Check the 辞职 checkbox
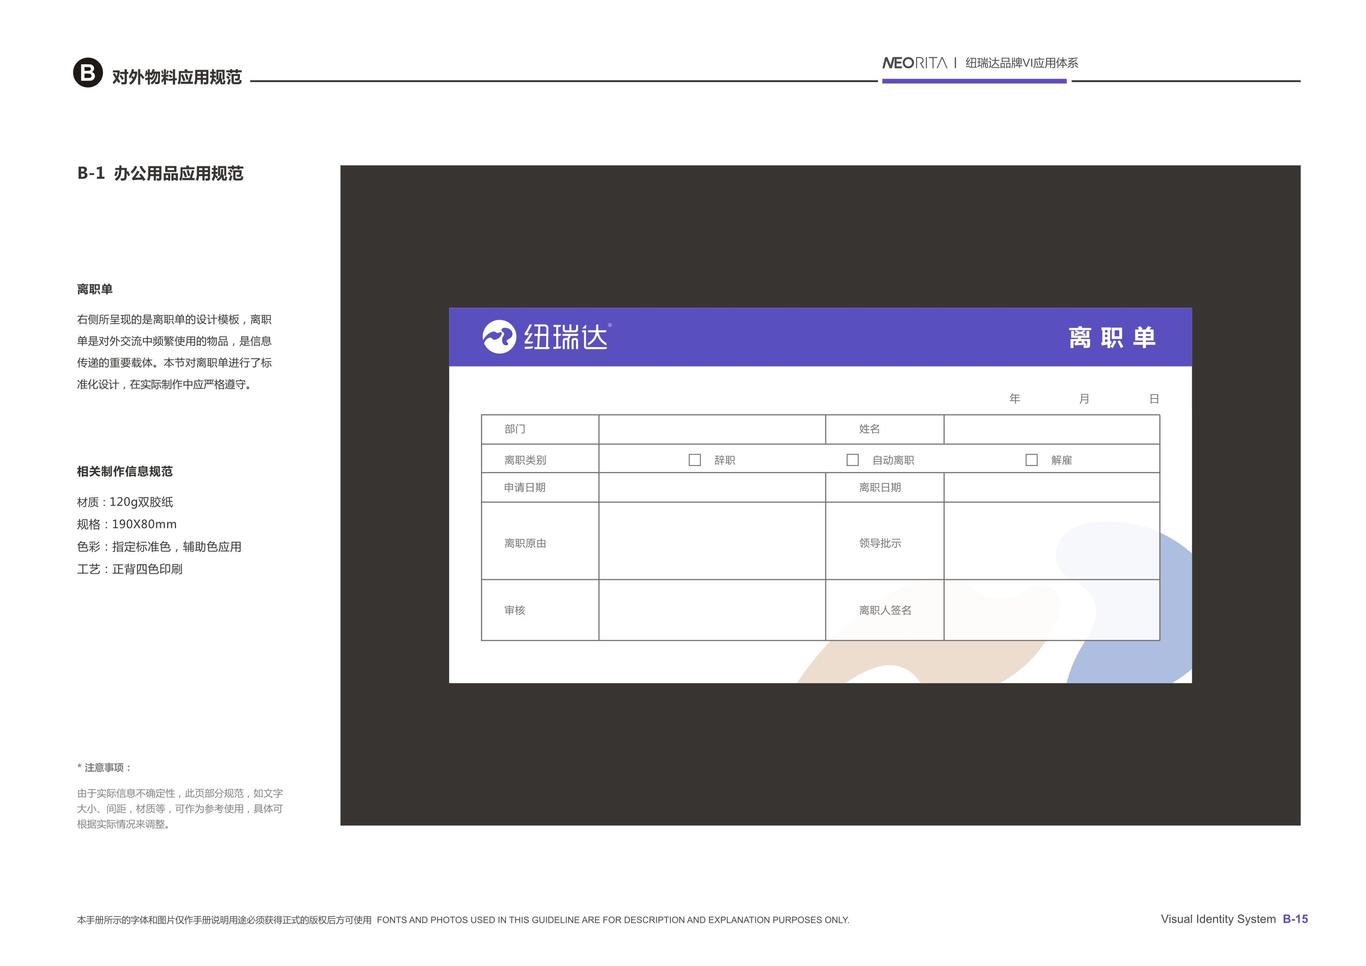The height and width of the screenshot is (966, 1366). pyautogui.click(x=695, y=460)
